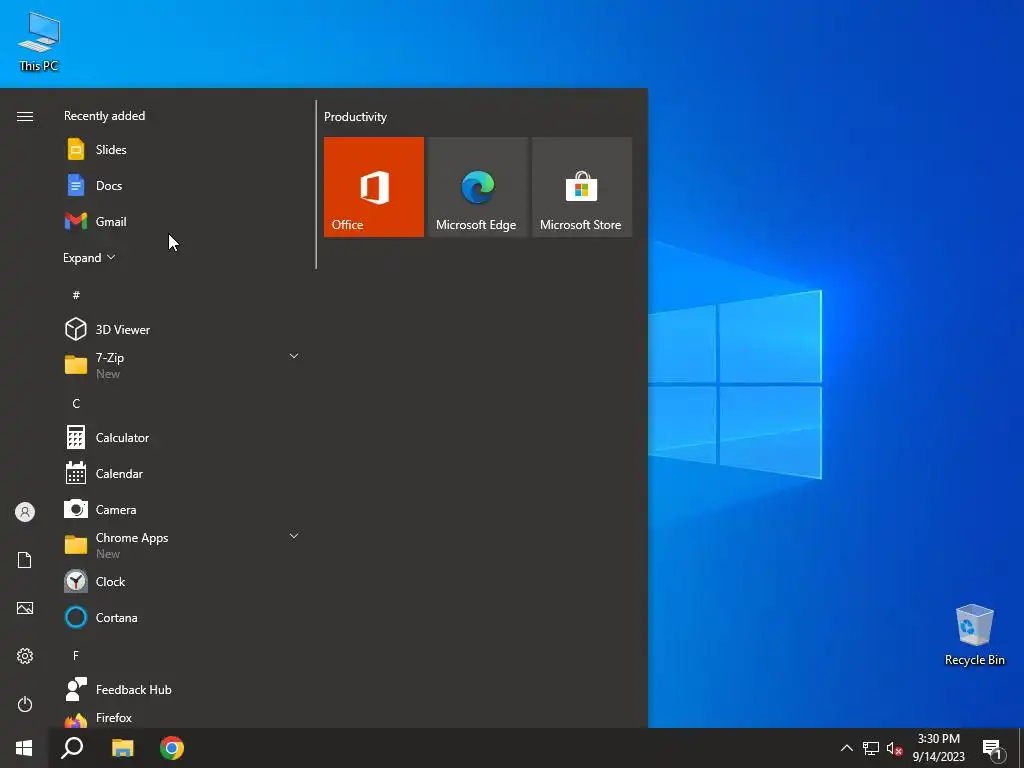The image size is (1024, 768).
Task: Open the Slides app from Recently added
Action: [x=182, y=150]
